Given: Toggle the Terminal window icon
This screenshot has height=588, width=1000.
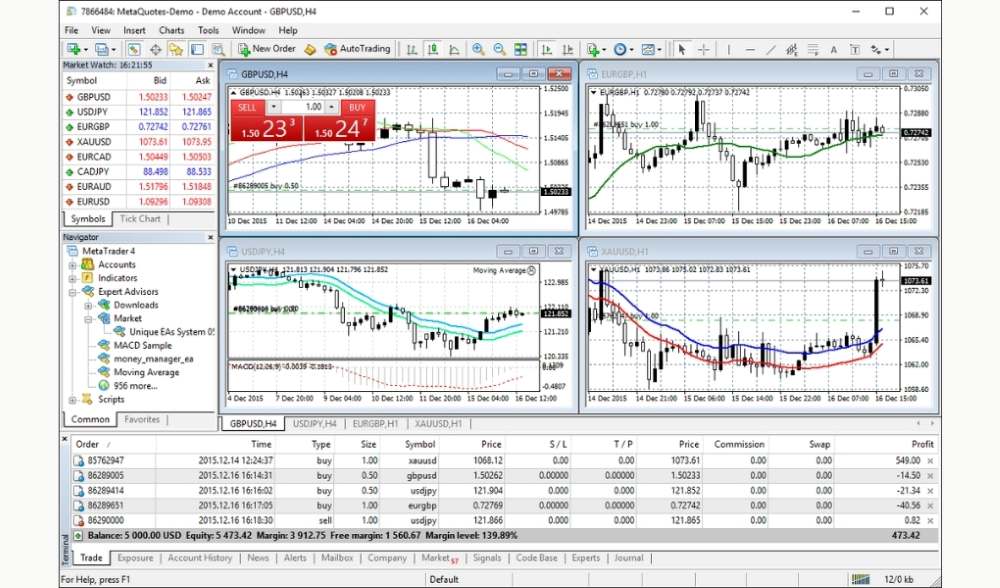Looking at the screenshot, I should [197, 49].
